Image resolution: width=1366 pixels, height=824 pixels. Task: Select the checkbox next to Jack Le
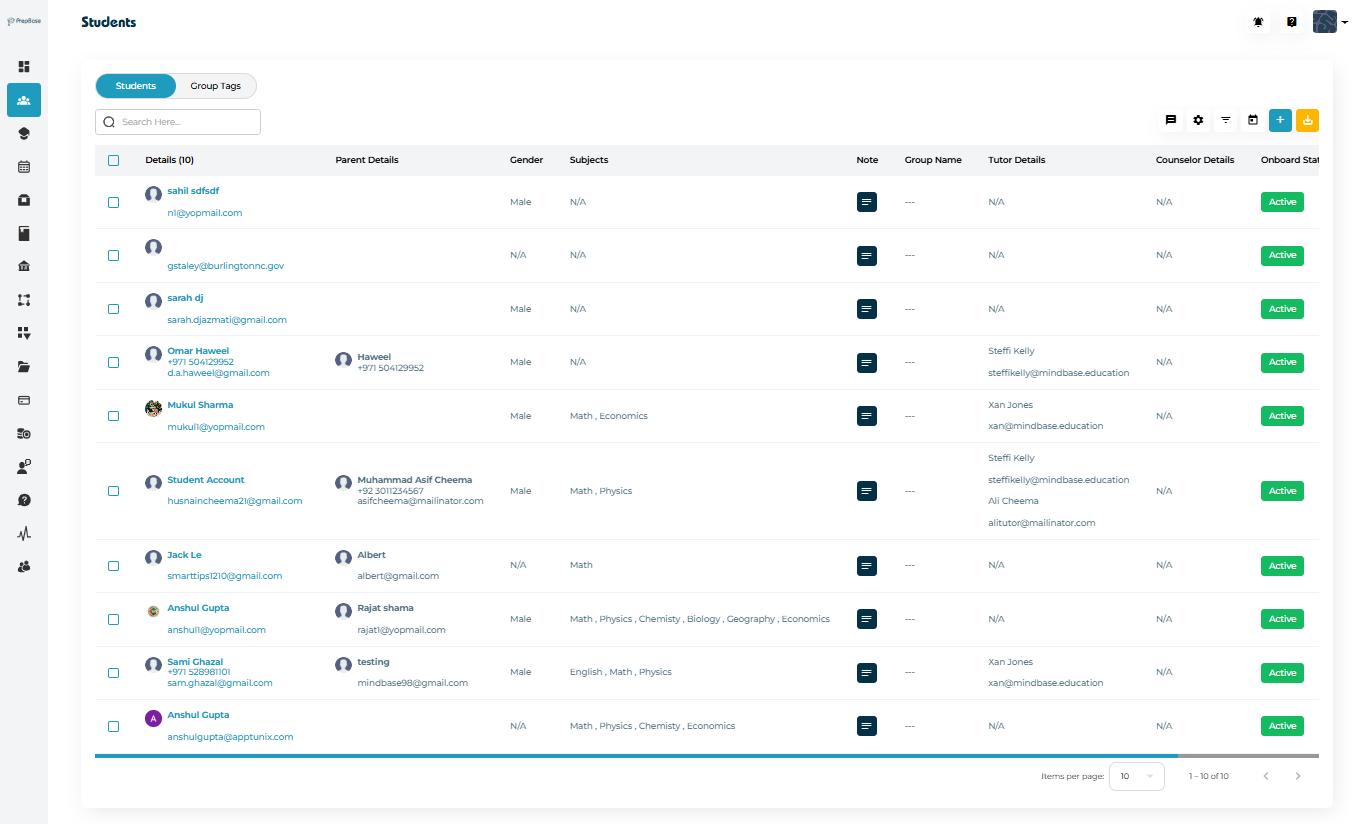coord(113,566)
